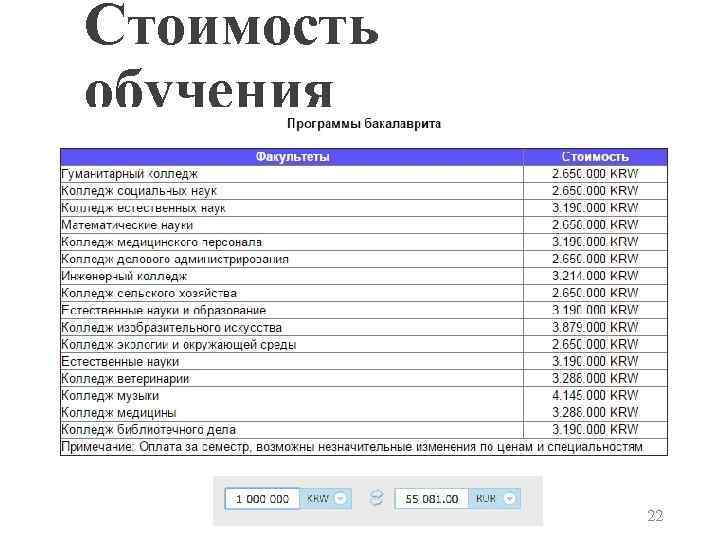Select the 'Инженерный колледж' row label
The image size is (720, 540).
[124, 276]
